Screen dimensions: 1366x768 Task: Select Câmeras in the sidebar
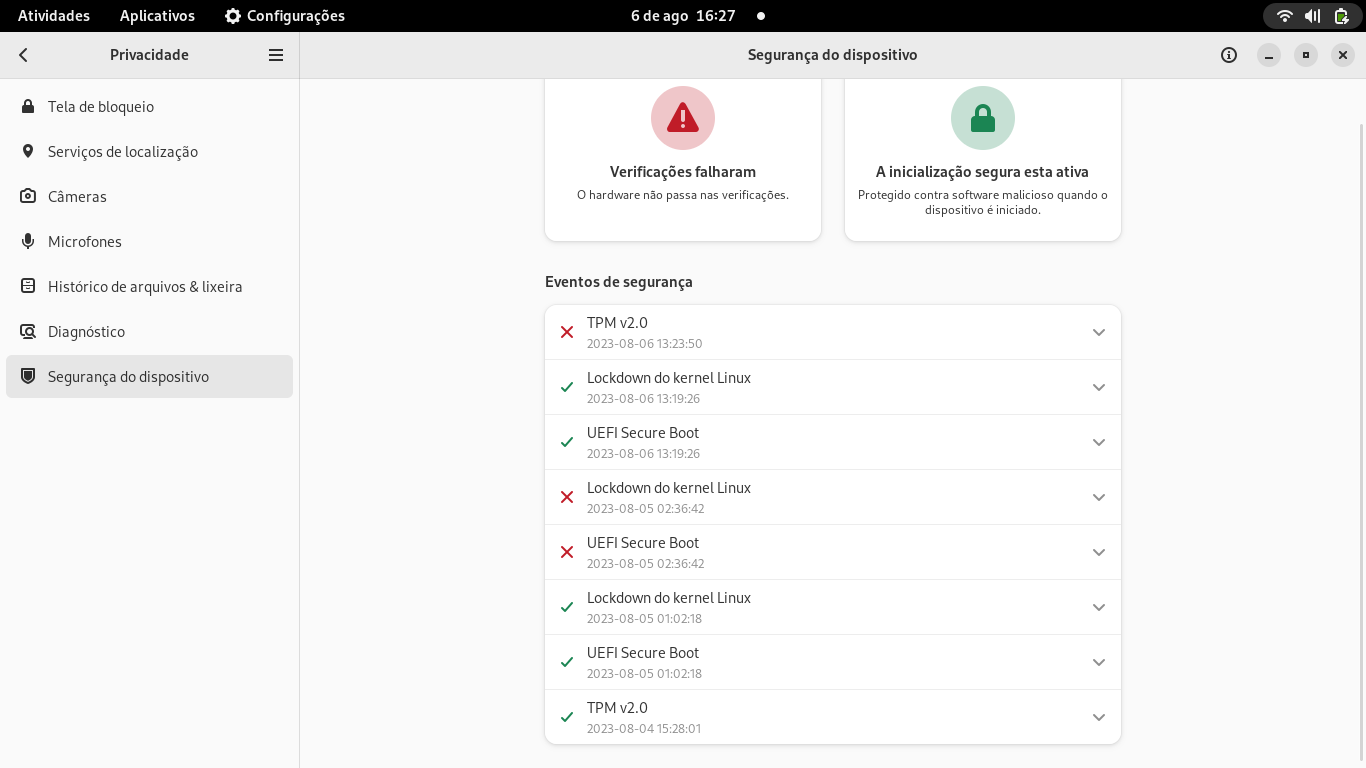(149, 196)
